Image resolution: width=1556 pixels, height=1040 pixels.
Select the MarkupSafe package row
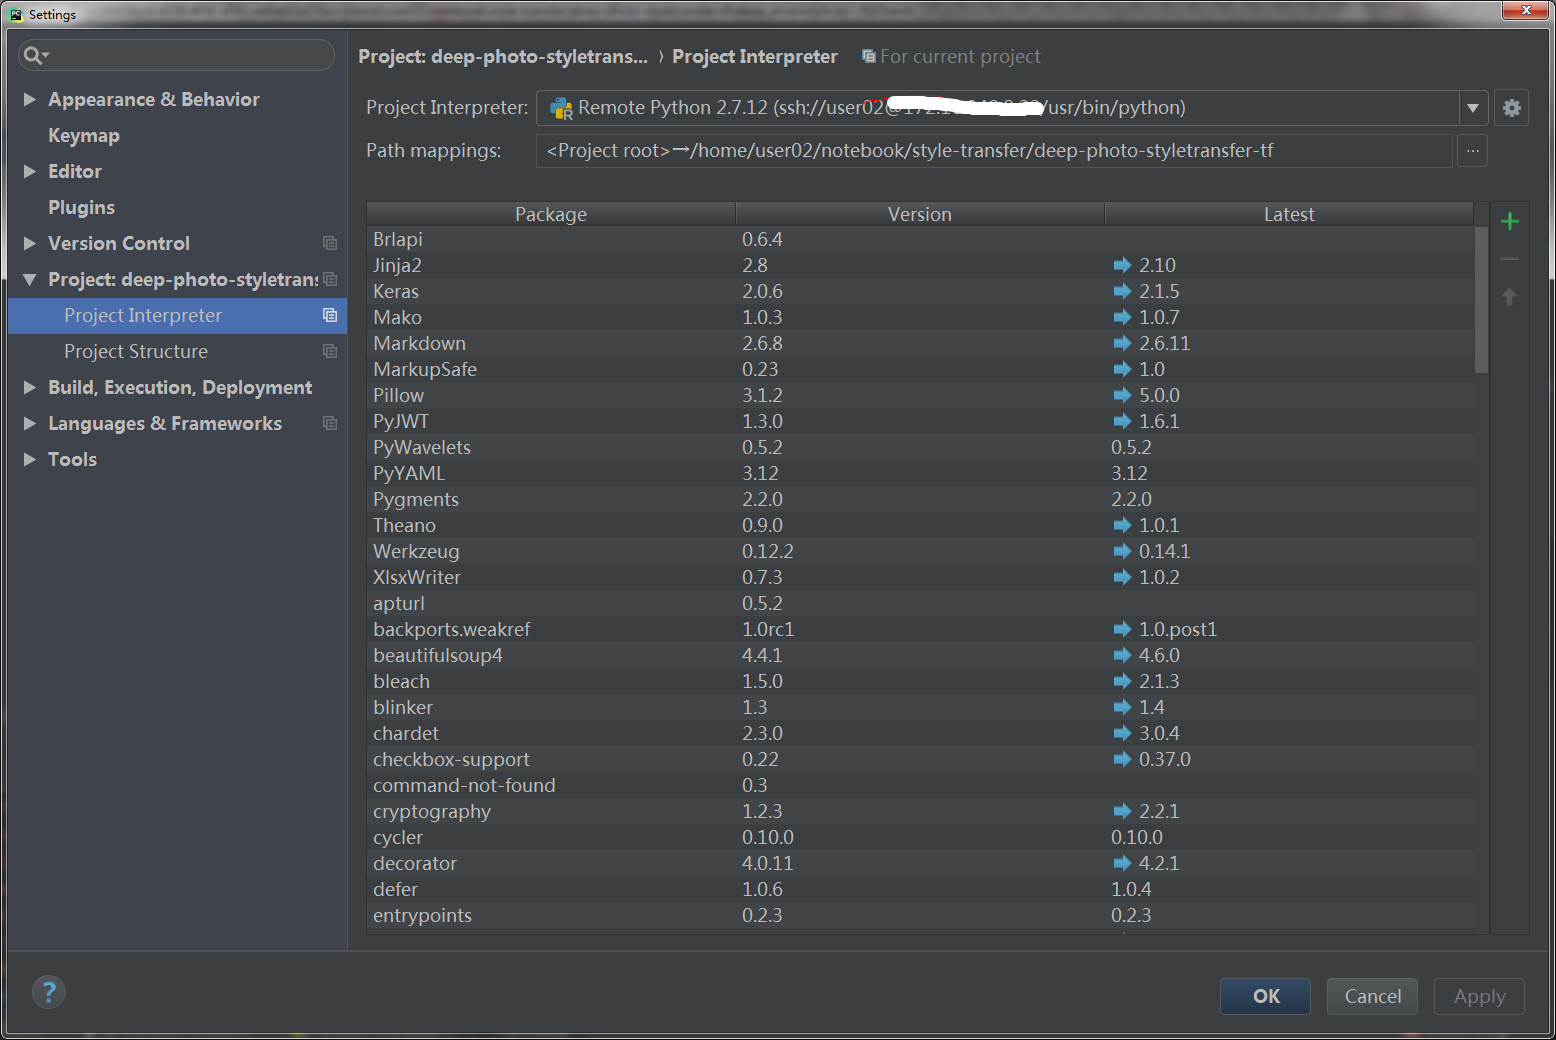coord(920,369)
